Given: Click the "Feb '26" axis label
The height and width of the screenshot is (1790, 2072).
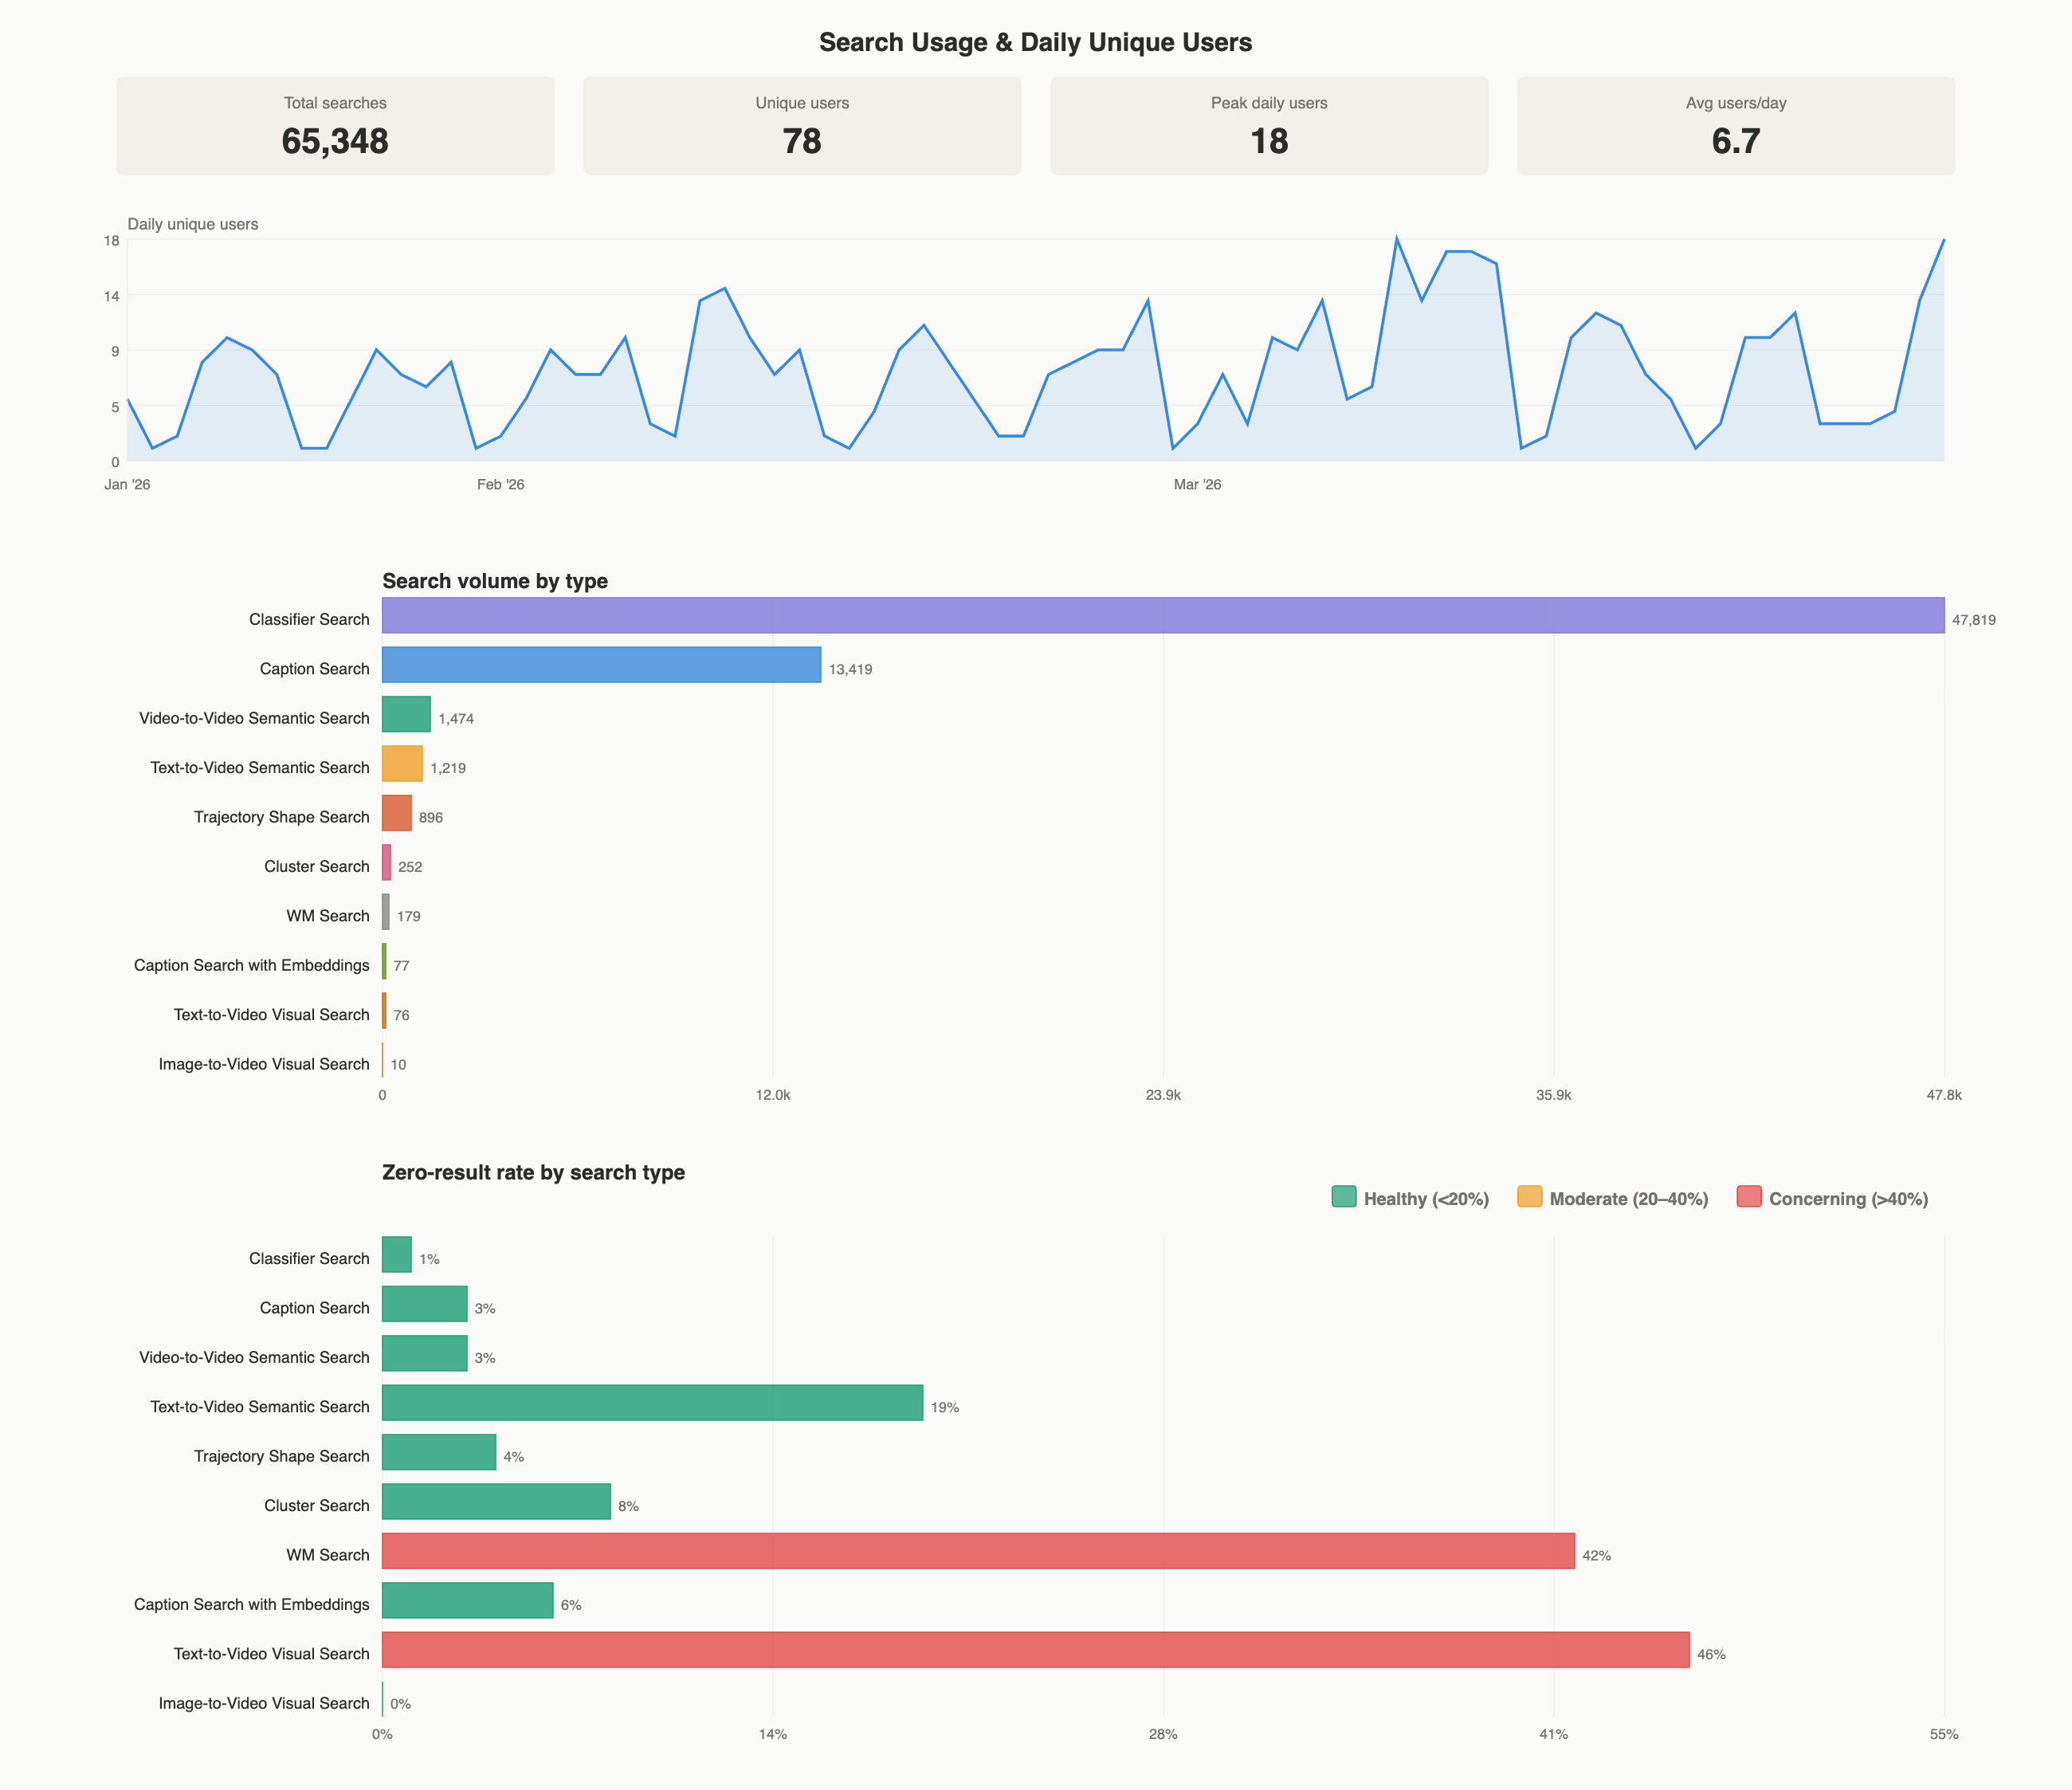Looking at the screenshot, I should [501, 485].
